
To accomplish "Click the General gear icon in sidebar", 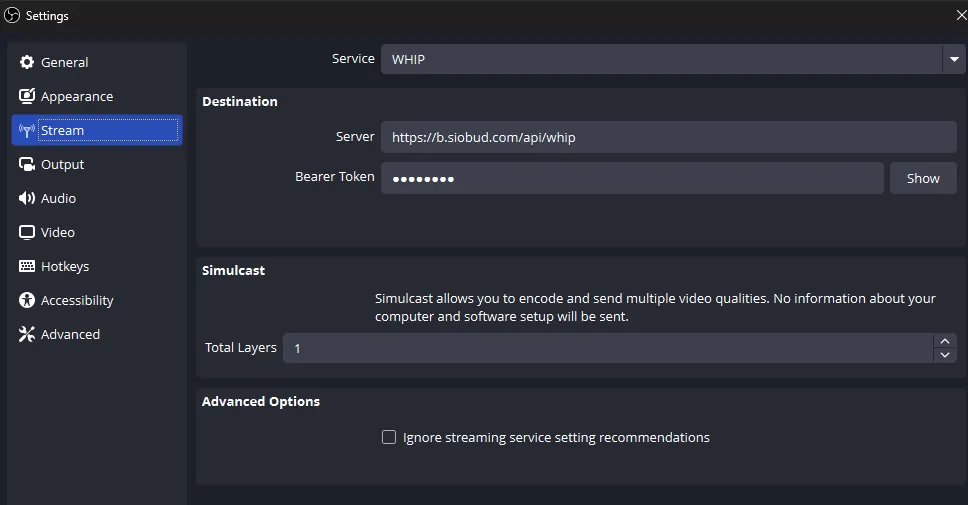I will tap(27, 62).
